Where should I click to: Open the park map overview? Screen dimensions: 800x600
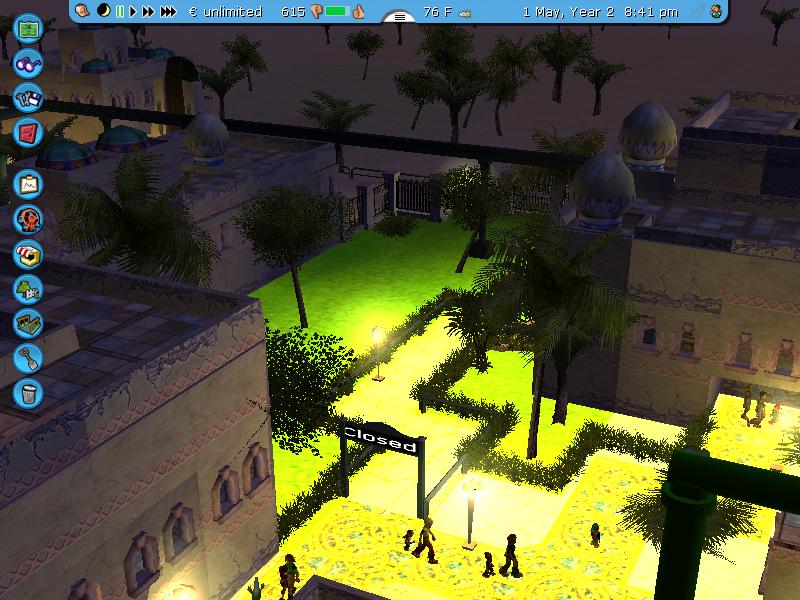click(x=28, y=29)
